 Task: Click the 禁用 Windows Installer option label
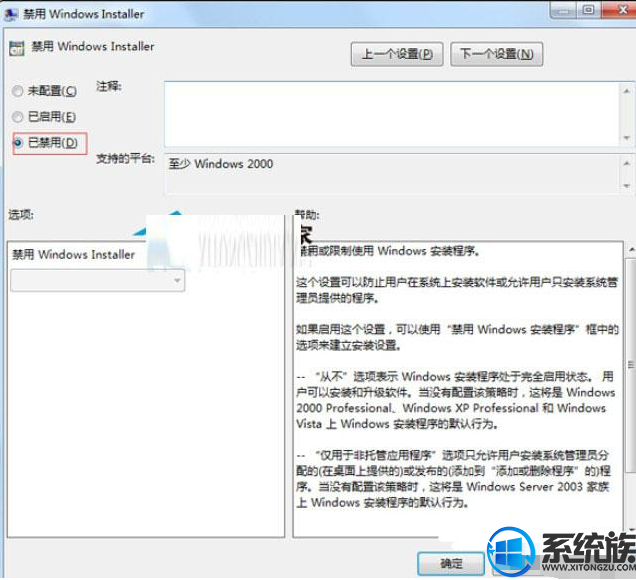(73, 255)
